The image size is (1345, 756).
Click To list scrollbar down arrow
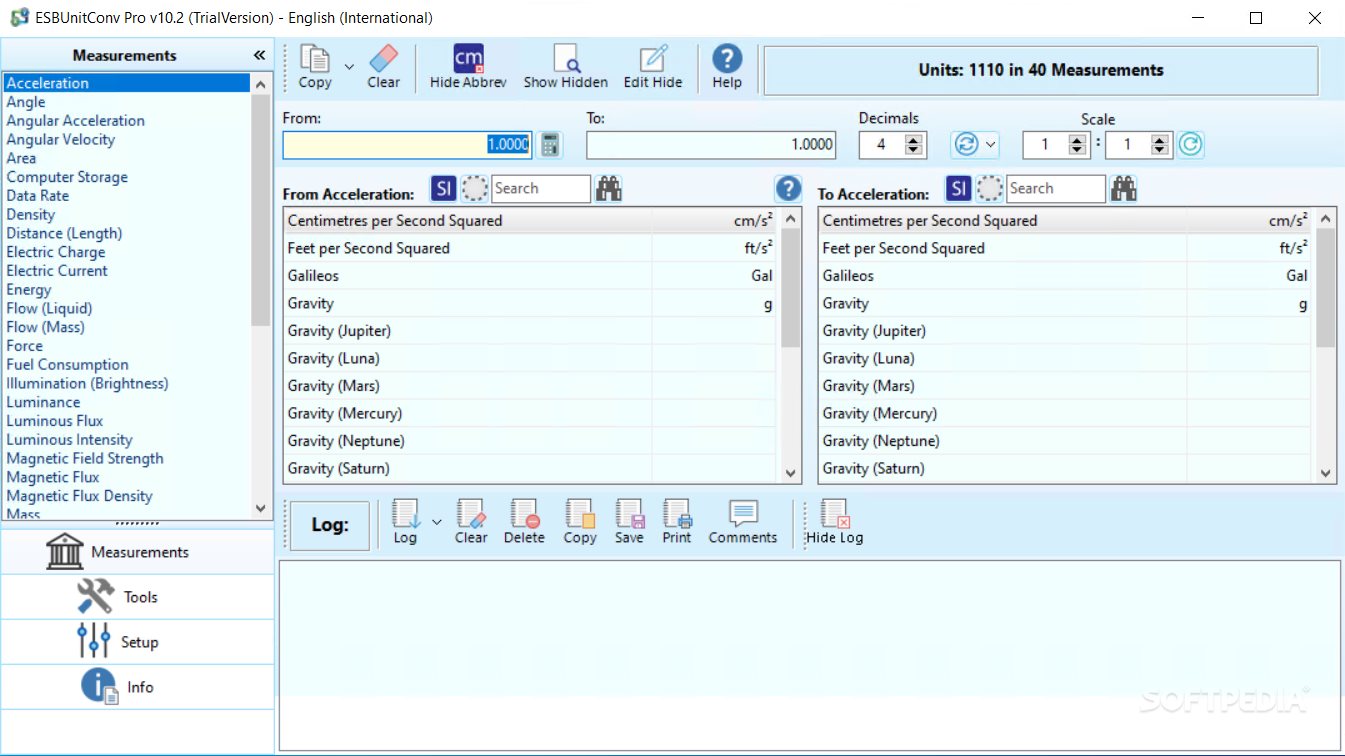(x=1326, y=474)
